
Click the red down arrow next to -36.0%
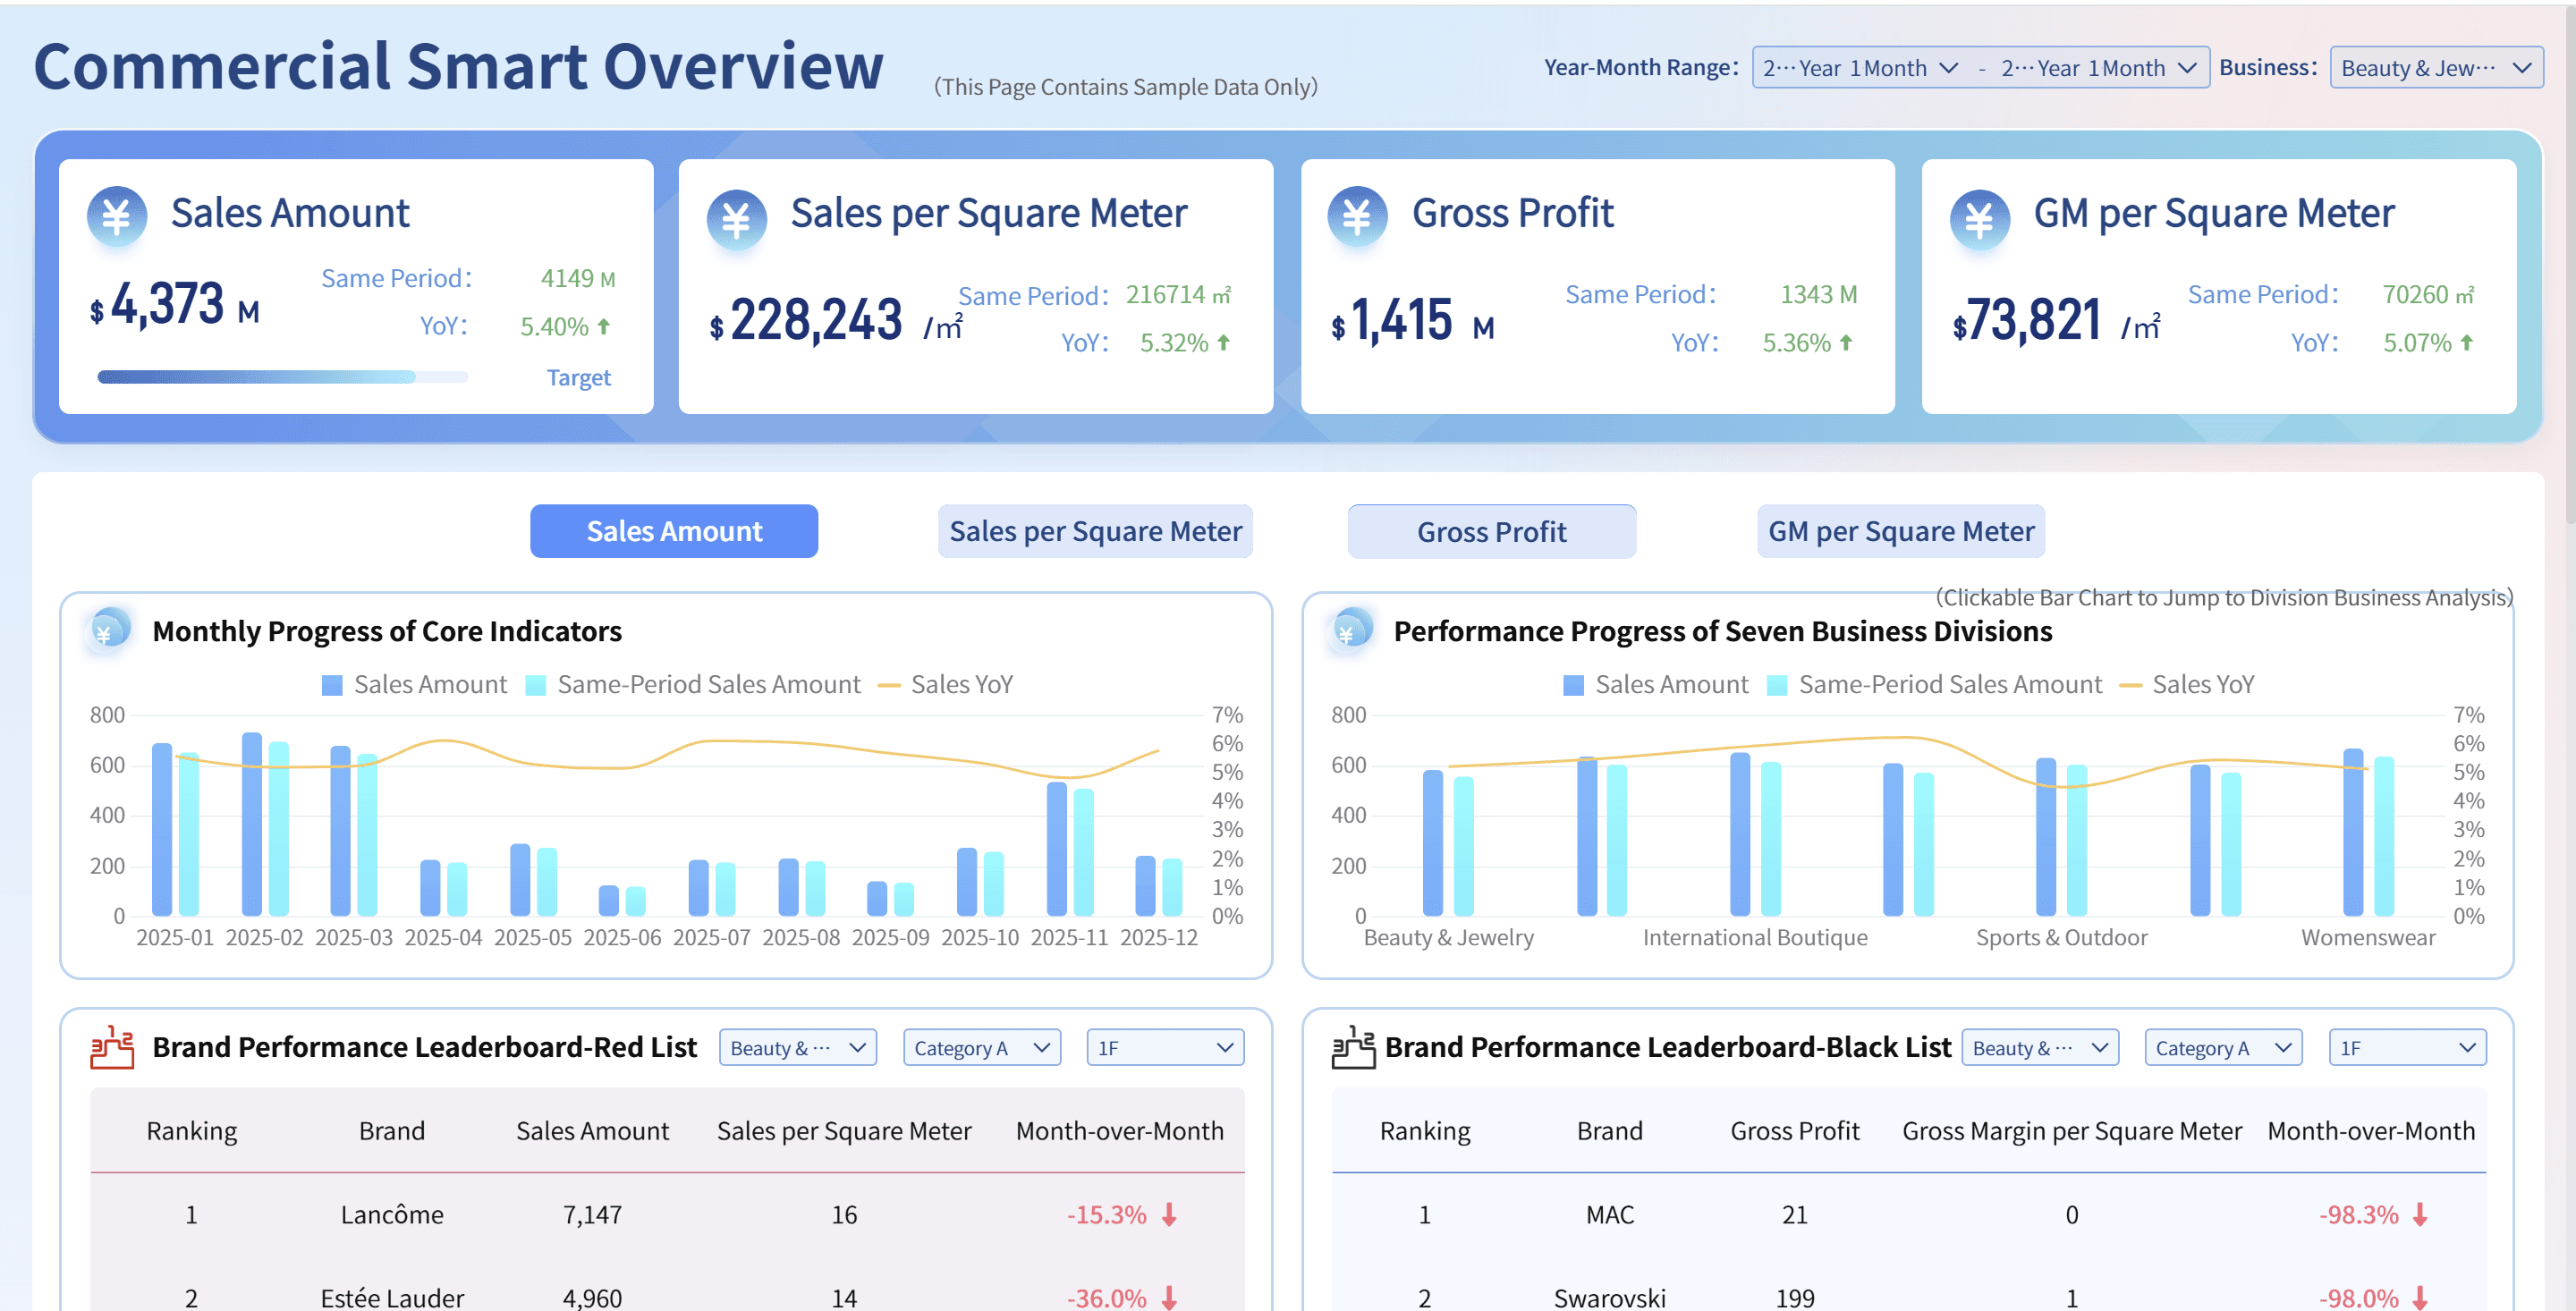[1169, 1298]
